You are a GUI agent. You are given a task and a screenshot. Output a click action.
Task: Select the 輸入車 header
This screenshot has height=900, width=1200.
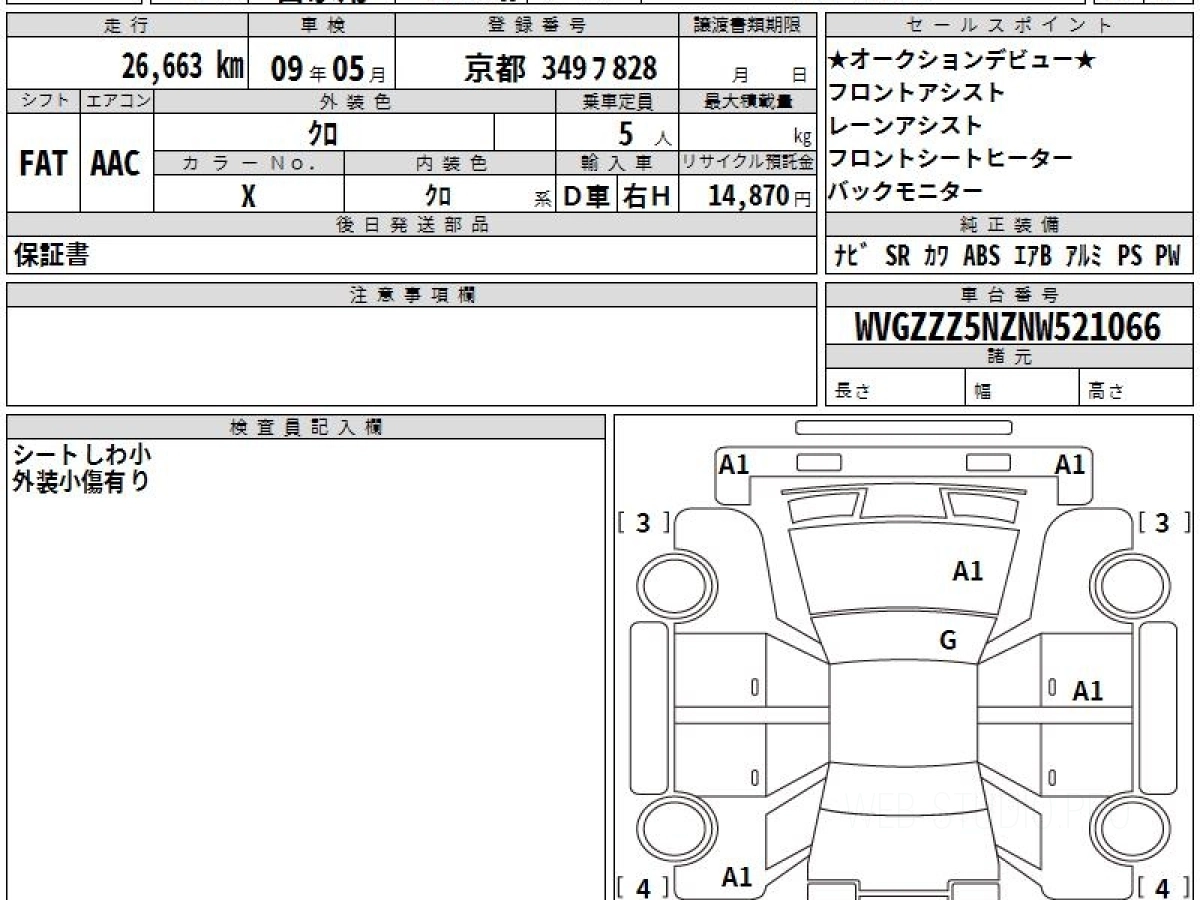(617, 164)
